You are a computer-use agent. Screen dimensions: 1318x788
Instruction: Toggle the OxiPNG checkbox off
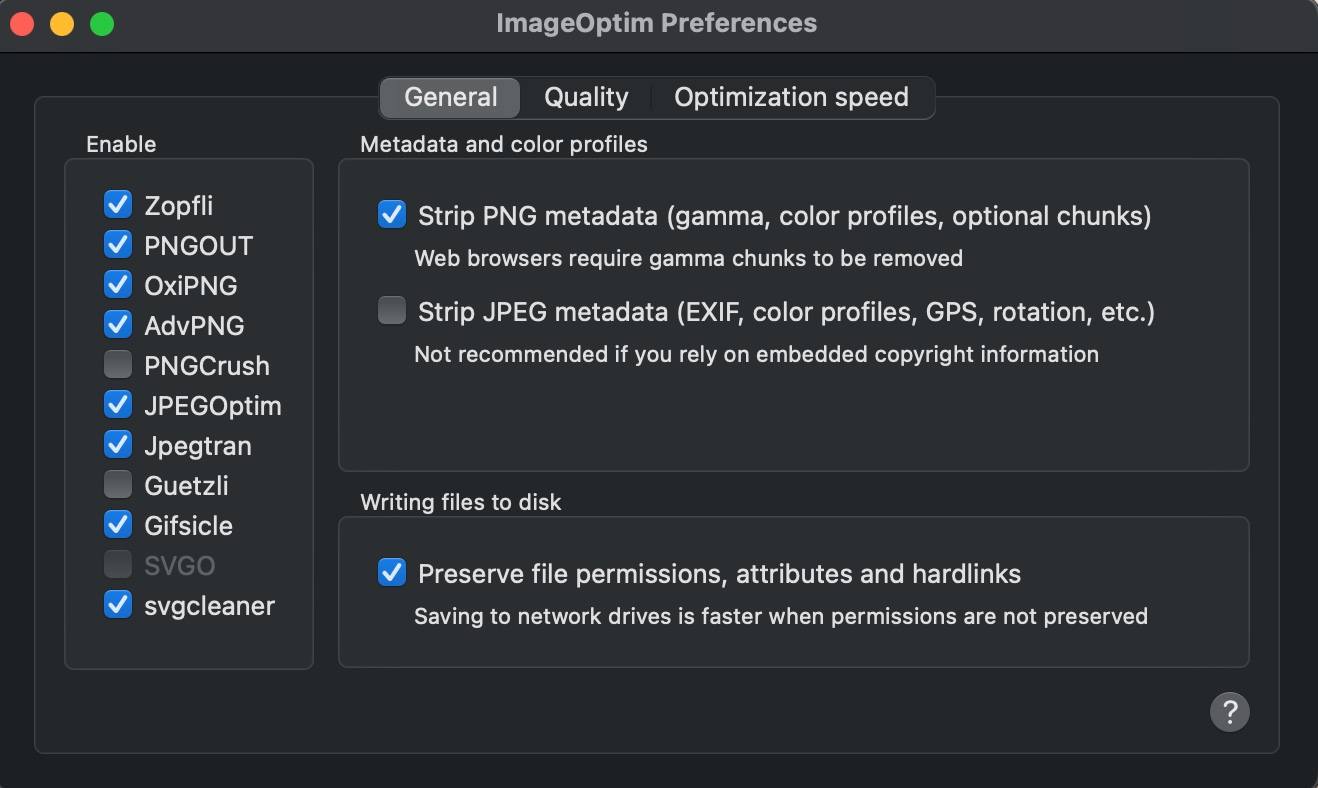(118, 285)
